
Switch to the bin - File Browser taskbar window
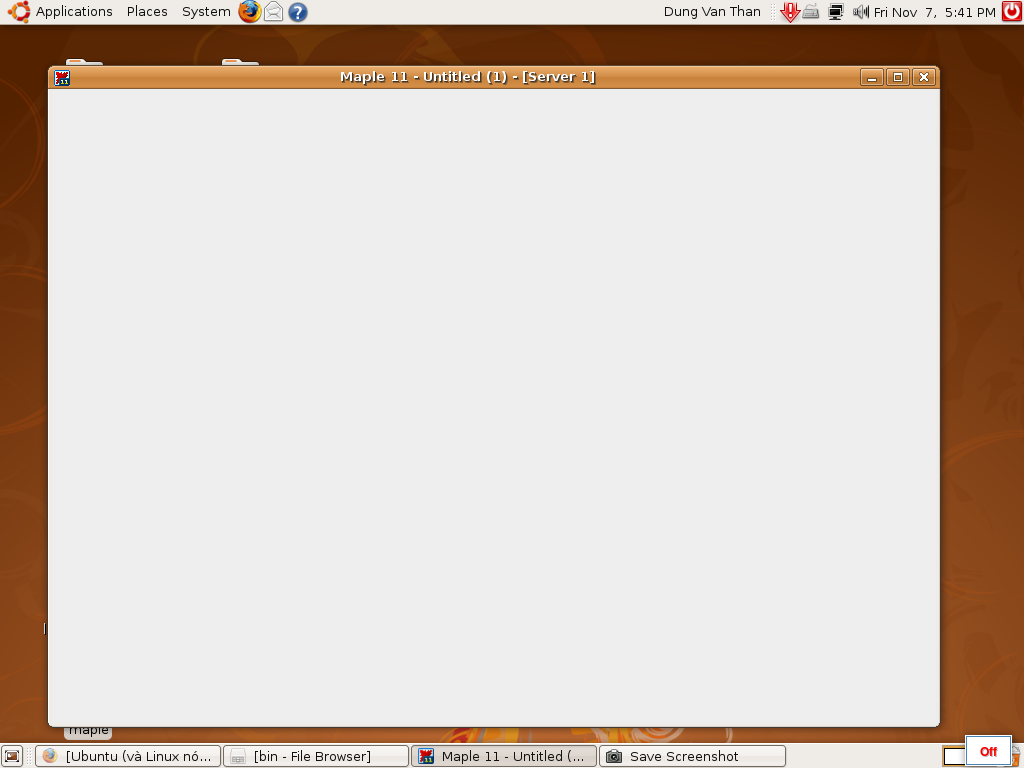pos(316,756)
